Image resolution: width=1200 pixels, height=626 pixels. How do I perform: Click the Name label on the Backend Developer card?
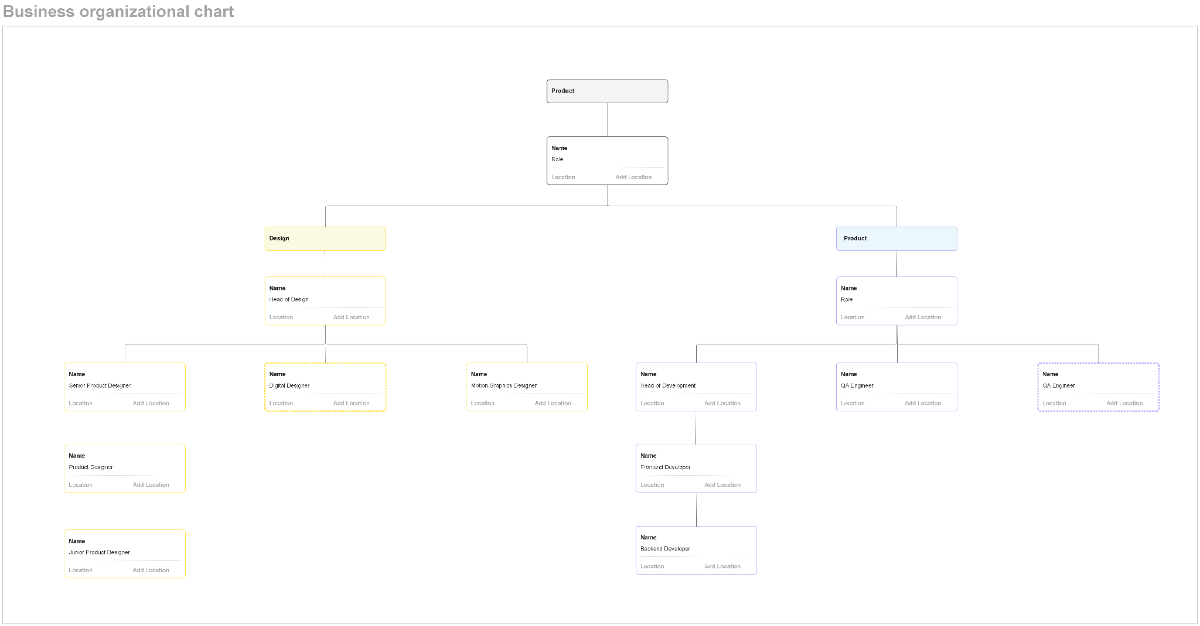pyautogui.click(x=651, y=537)
